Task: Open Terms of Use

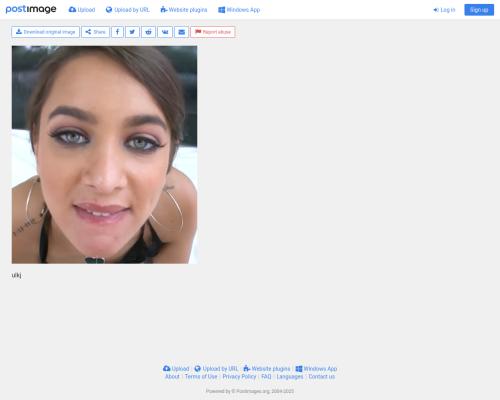Action: pyautogui.click(x=201, y=377)
